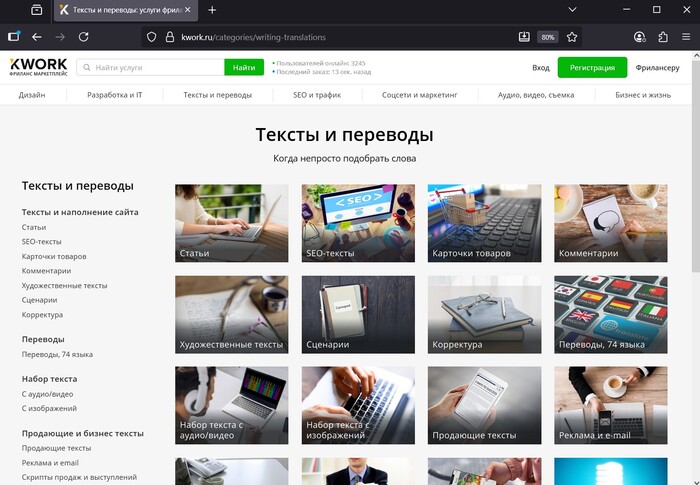Open the Карточки товаров category thumbnail

pyautogui.click(x=484, y=223)
